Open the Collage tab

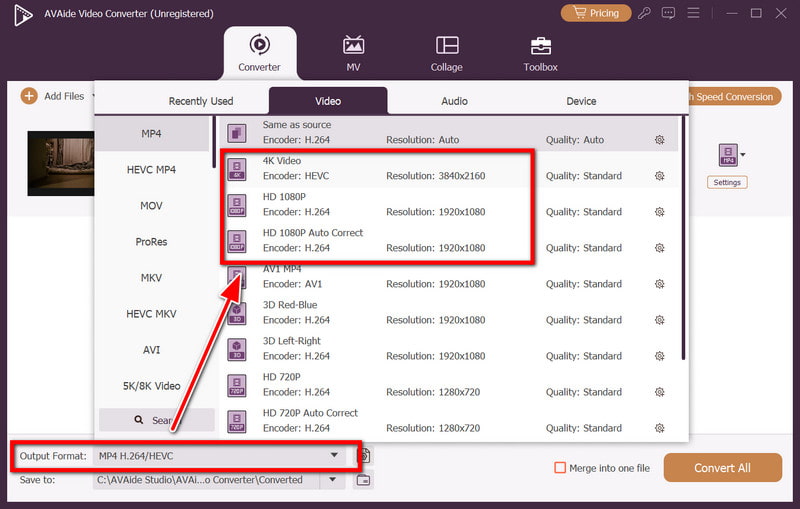click(x=446, y=53)
